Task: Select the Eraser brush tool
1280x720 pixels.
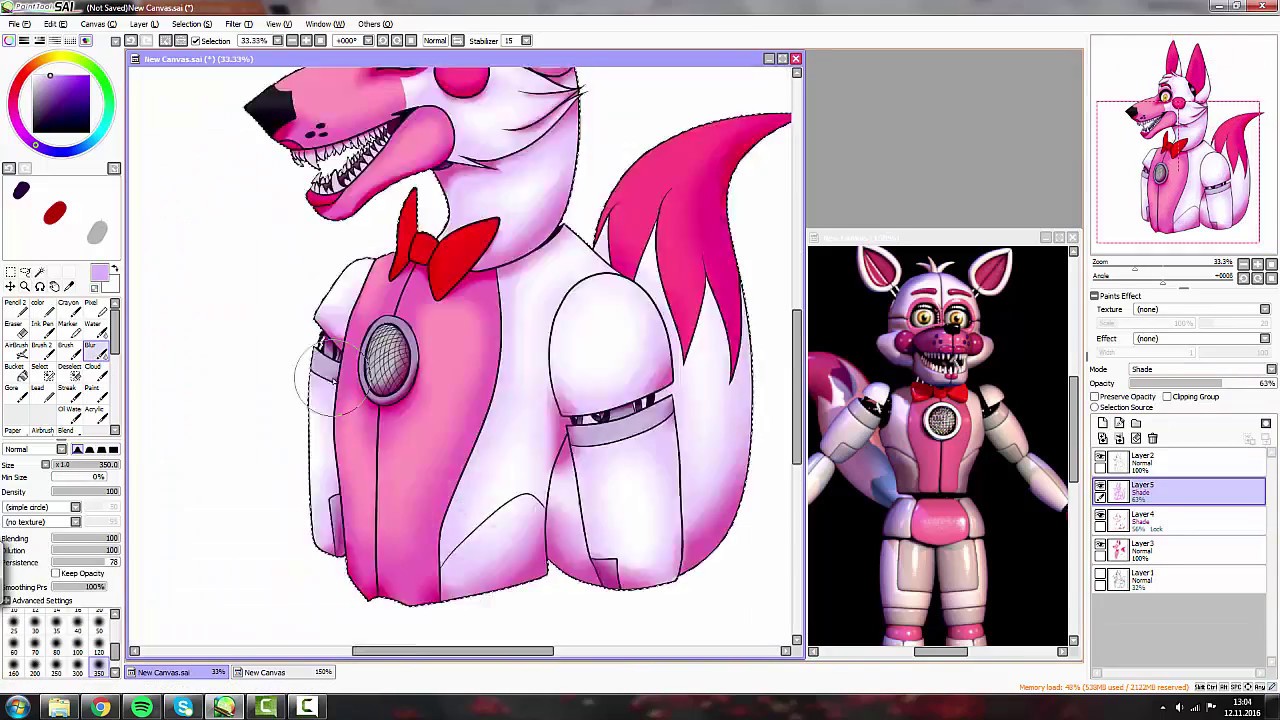Action: (x=16, y=331)
